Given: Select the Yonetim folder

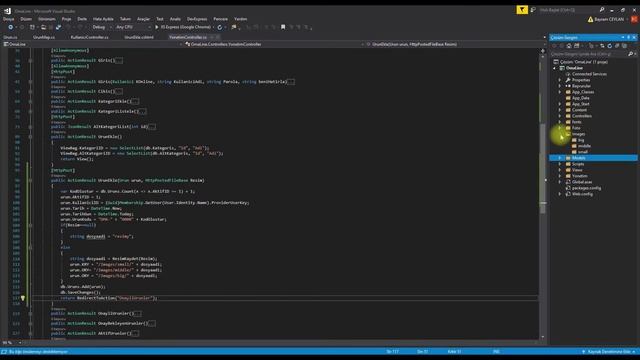Looking at the screenshot, I should (x=579, y=176).
